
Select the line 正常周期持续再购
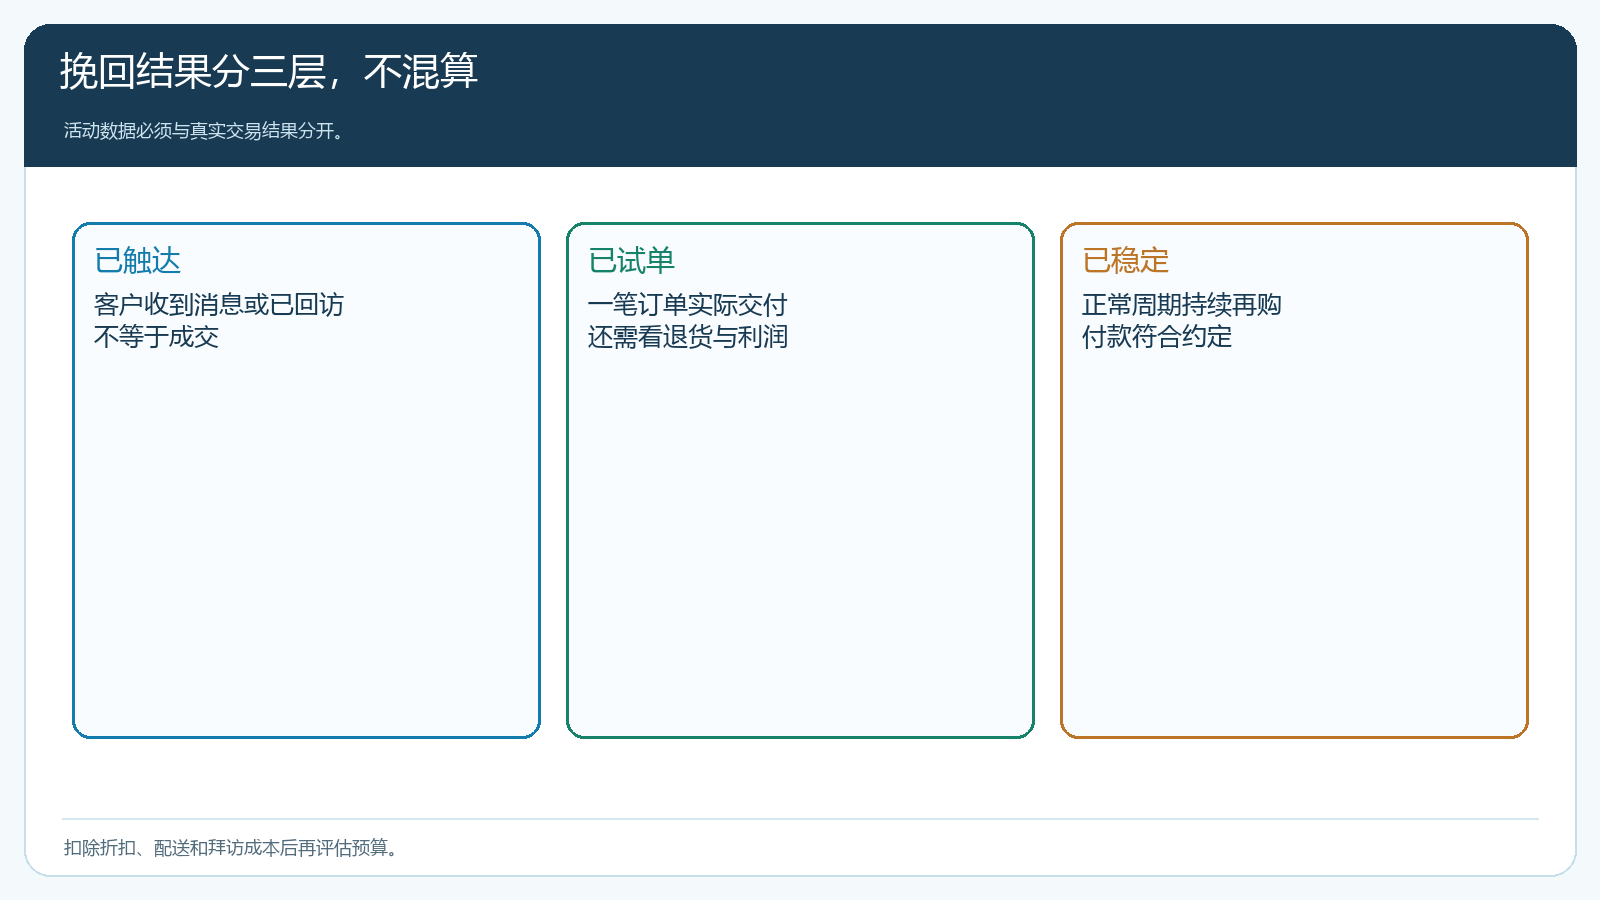(1182, 305)
